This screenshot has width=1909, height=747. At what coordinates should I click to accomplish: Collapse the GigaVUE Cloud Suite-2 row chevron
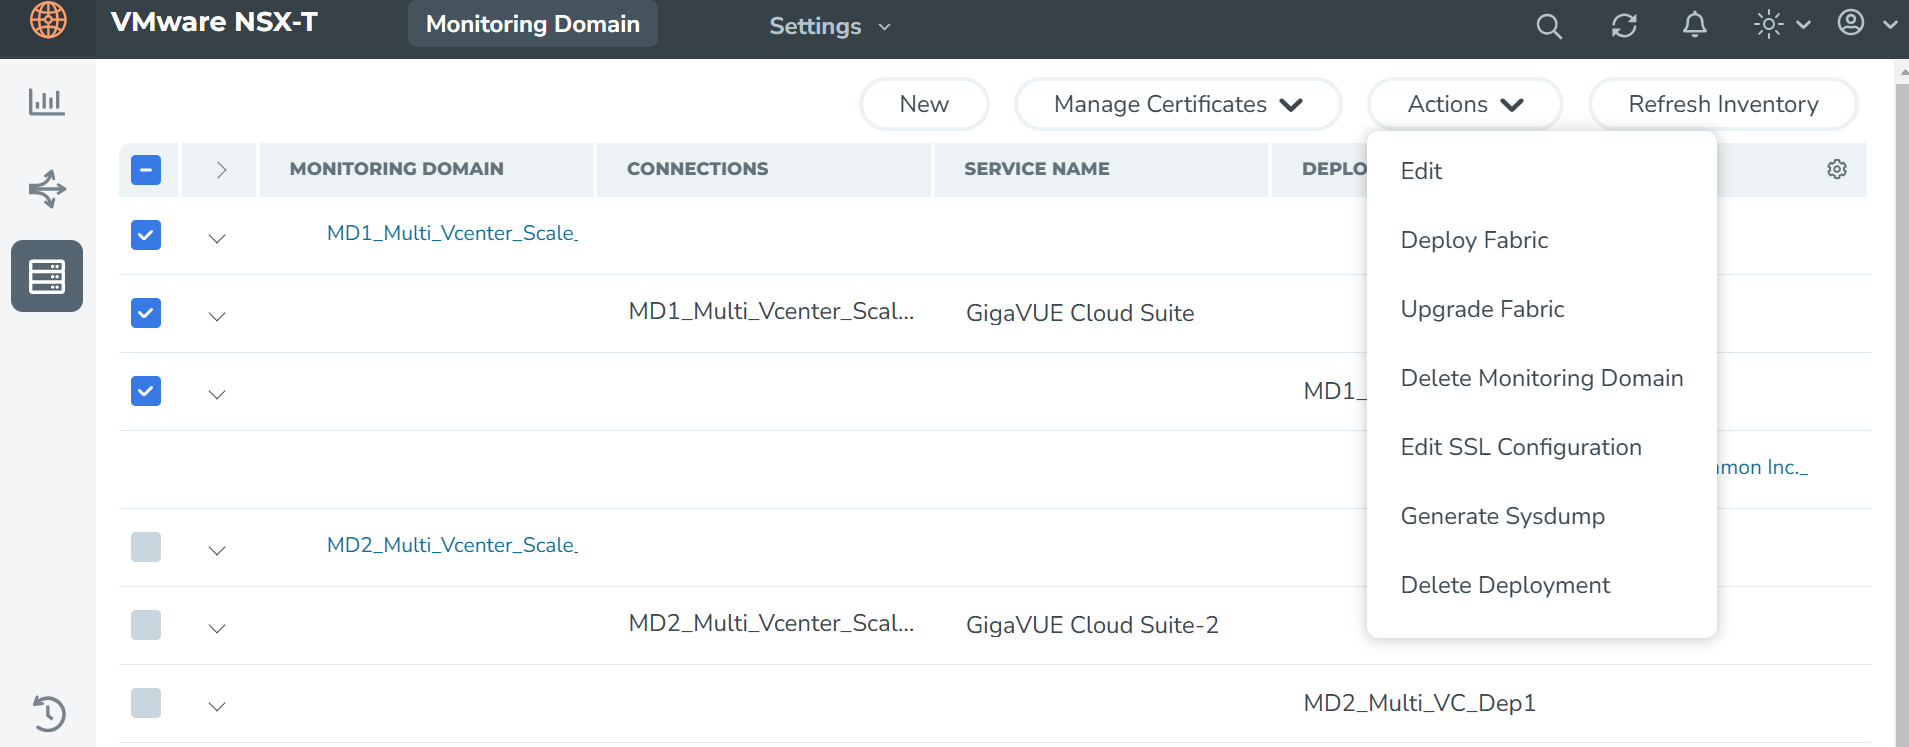pos(217,628)
